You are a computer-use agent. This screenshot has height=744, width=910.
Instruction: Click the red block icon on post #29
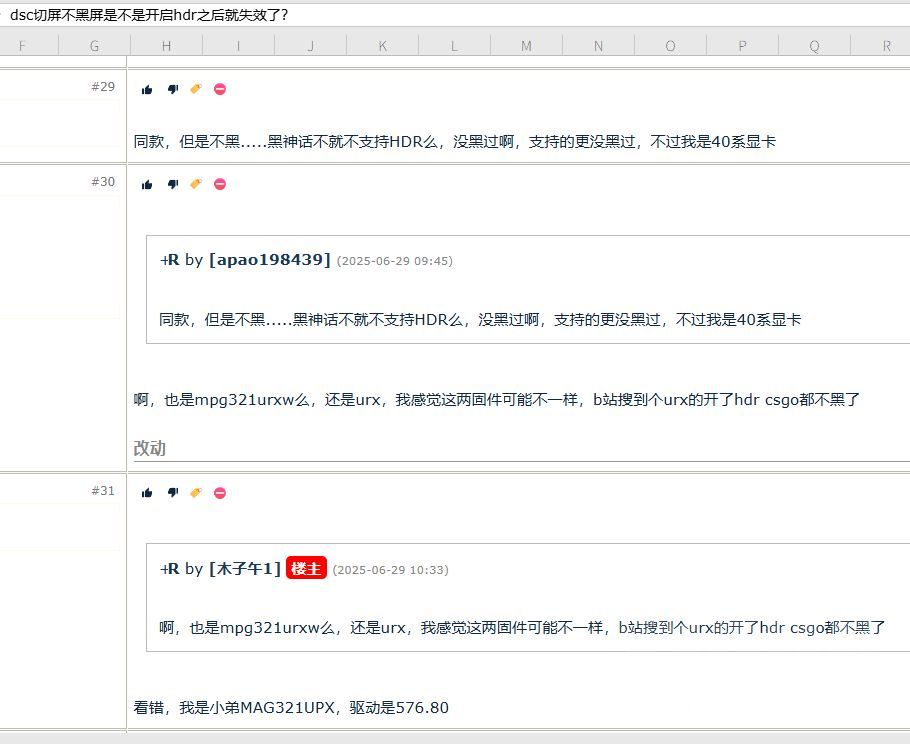[219, 89]
